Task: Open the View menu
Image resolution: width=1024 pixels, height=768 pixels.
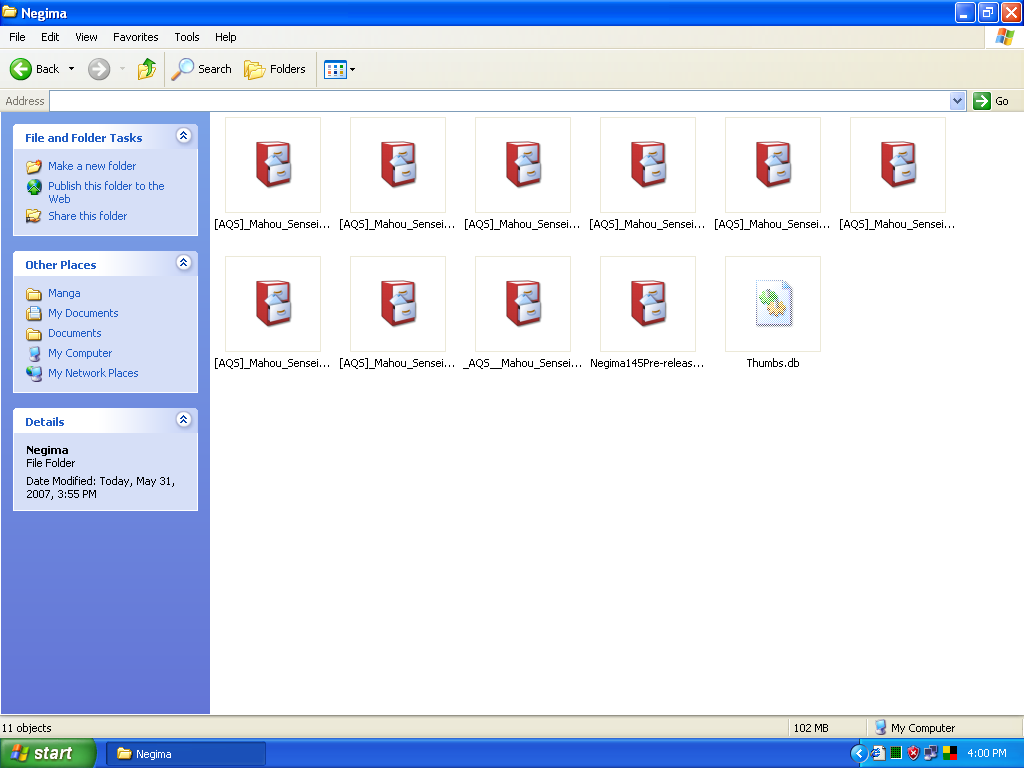Action: (x=86, y=37)
